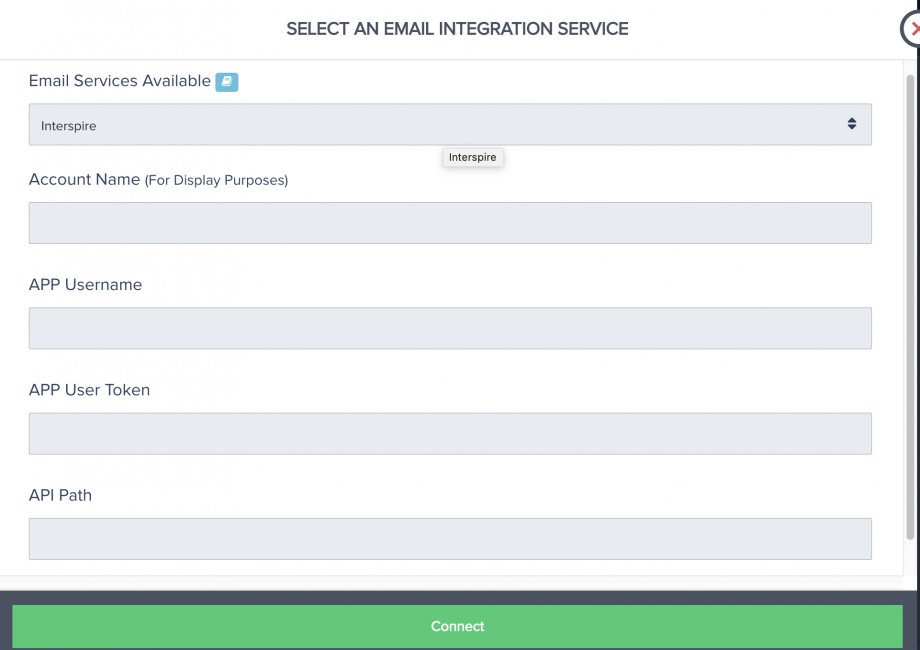Open the email services documentation book icon

click(x=226, y=82)
